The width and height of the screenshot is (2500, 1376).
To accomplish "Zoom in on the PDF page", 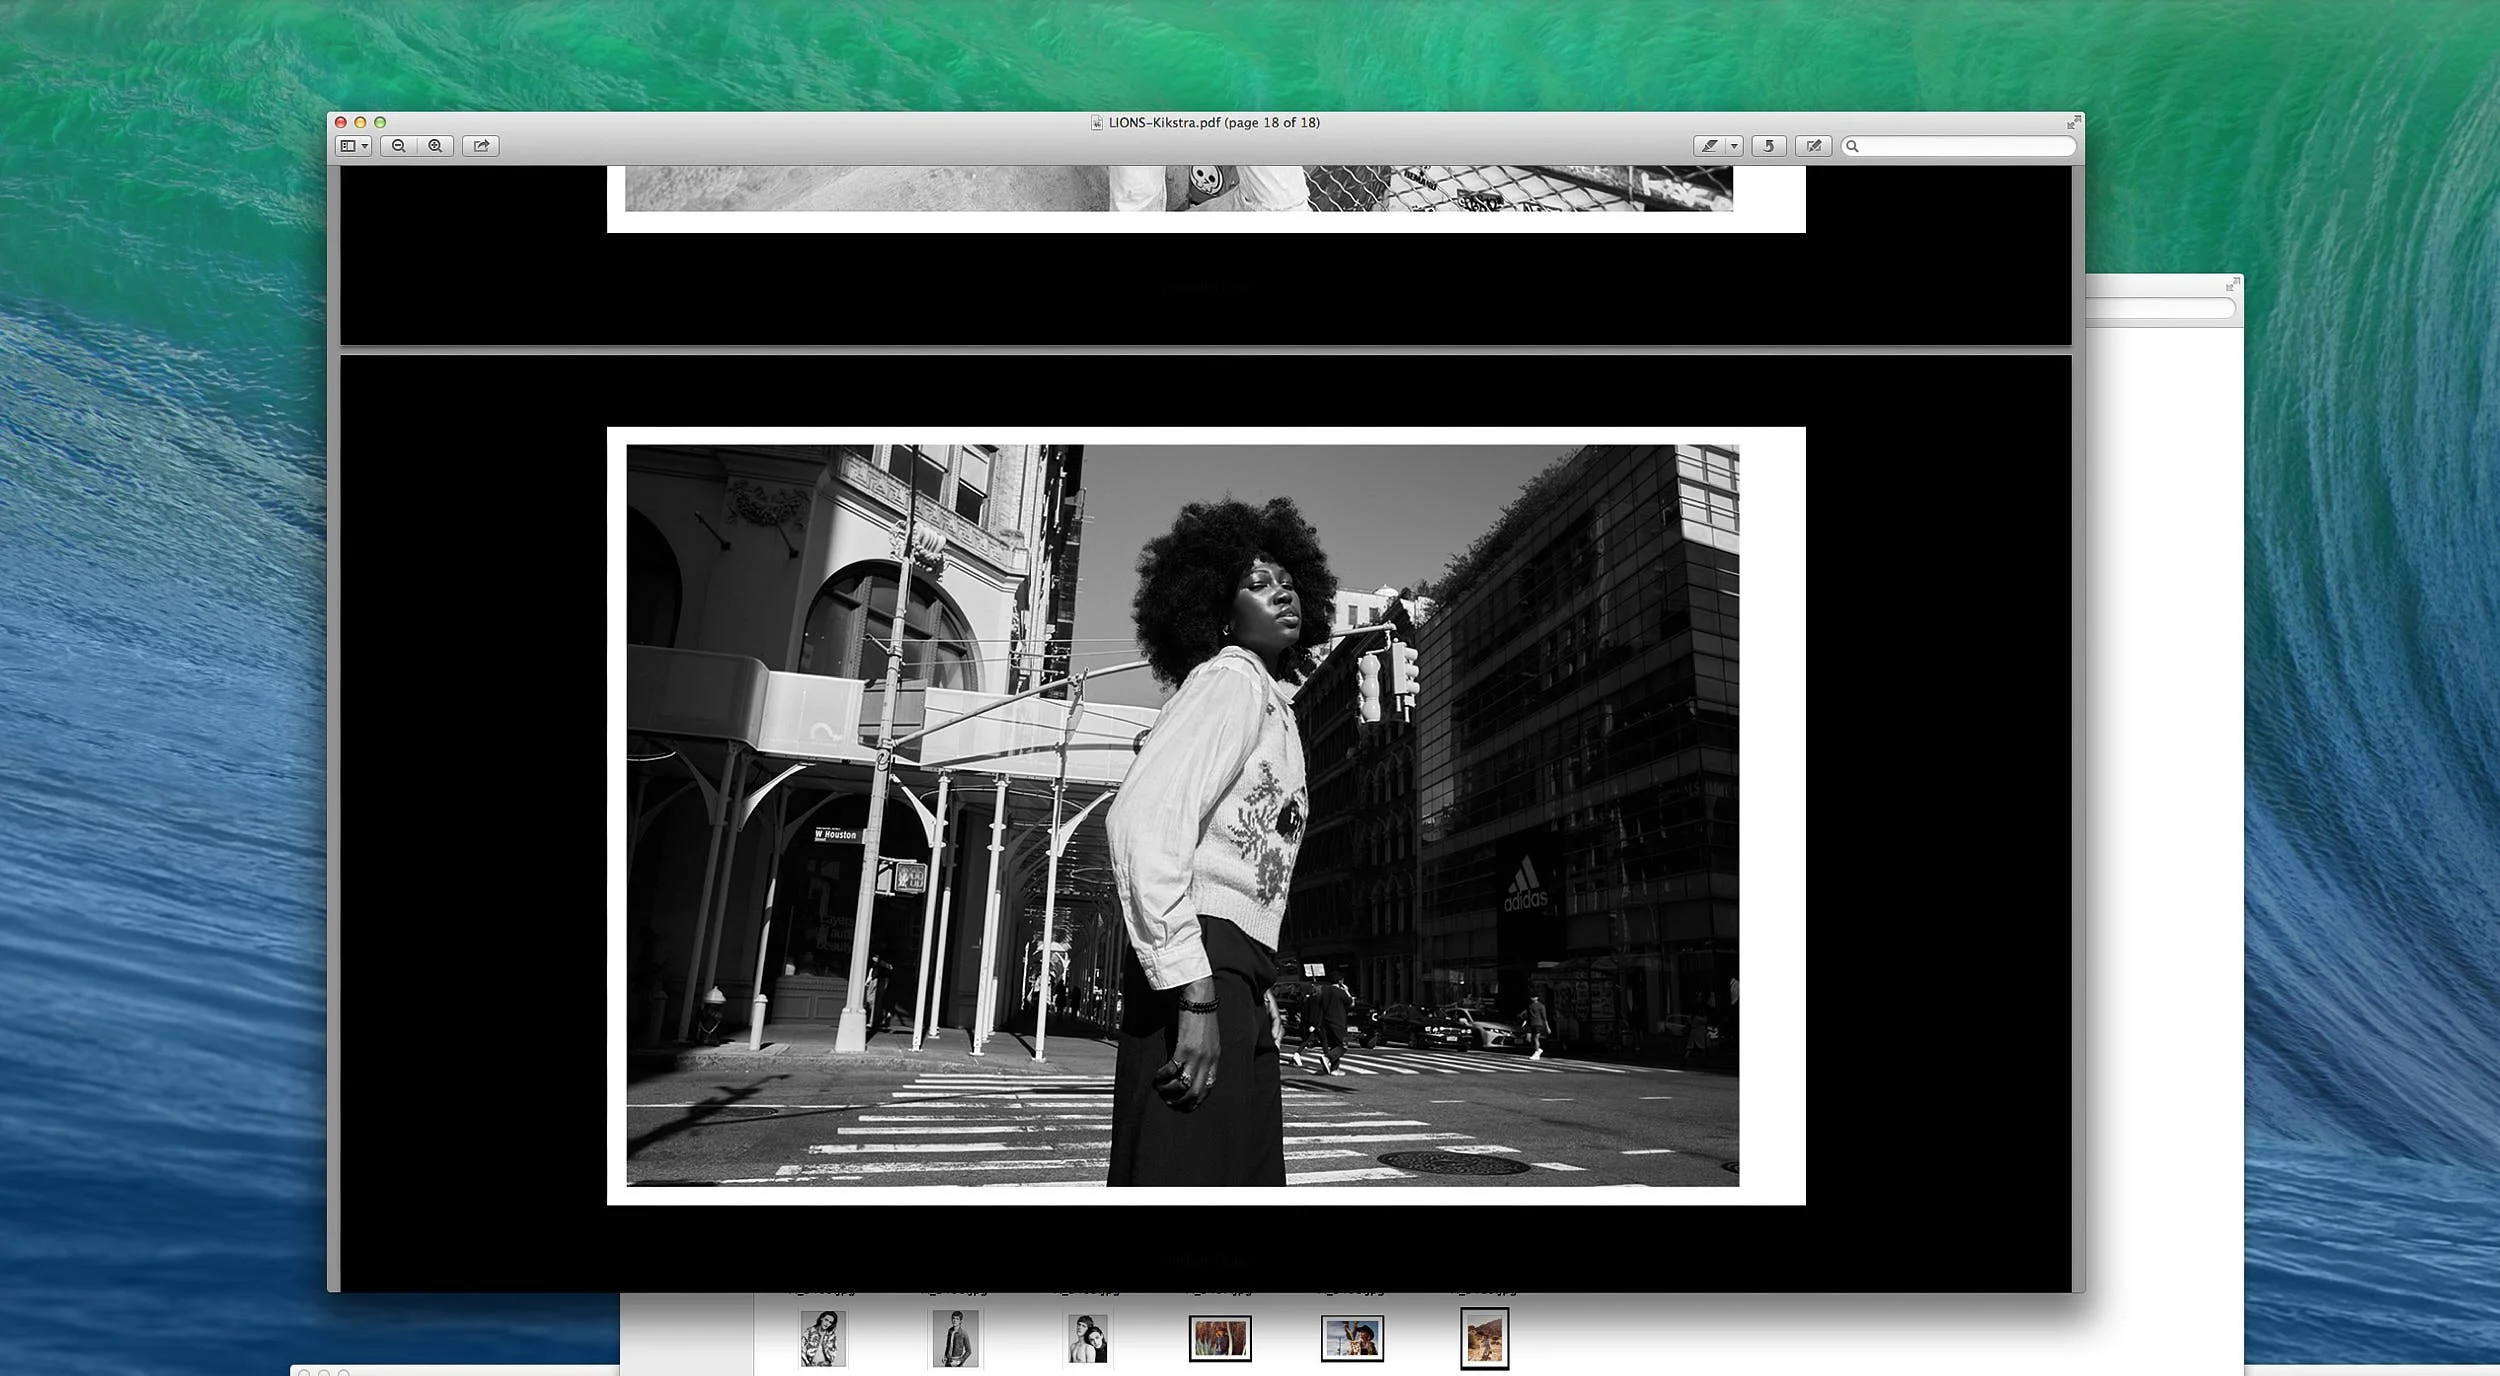I will coord(435,146).
